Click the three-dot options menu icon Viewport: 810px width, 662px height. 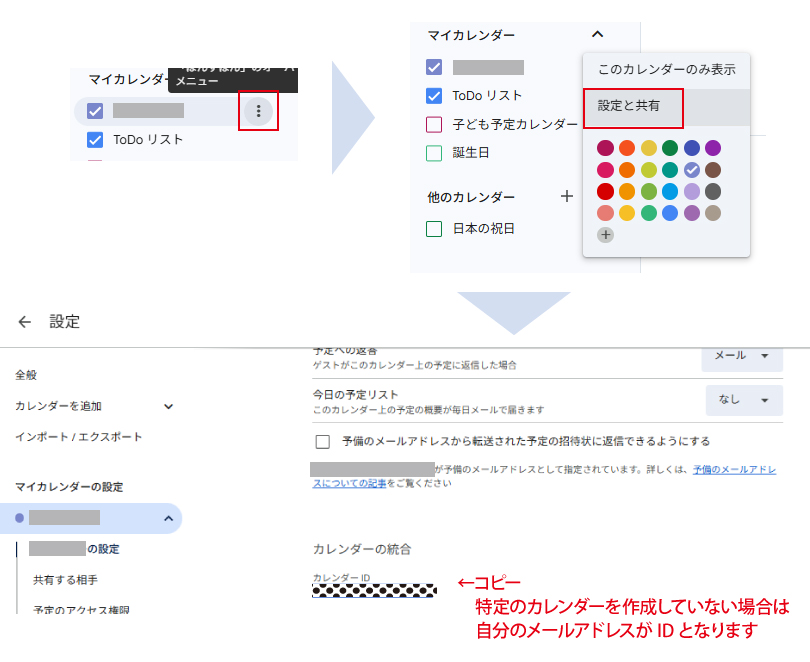[x=259, y=111]
